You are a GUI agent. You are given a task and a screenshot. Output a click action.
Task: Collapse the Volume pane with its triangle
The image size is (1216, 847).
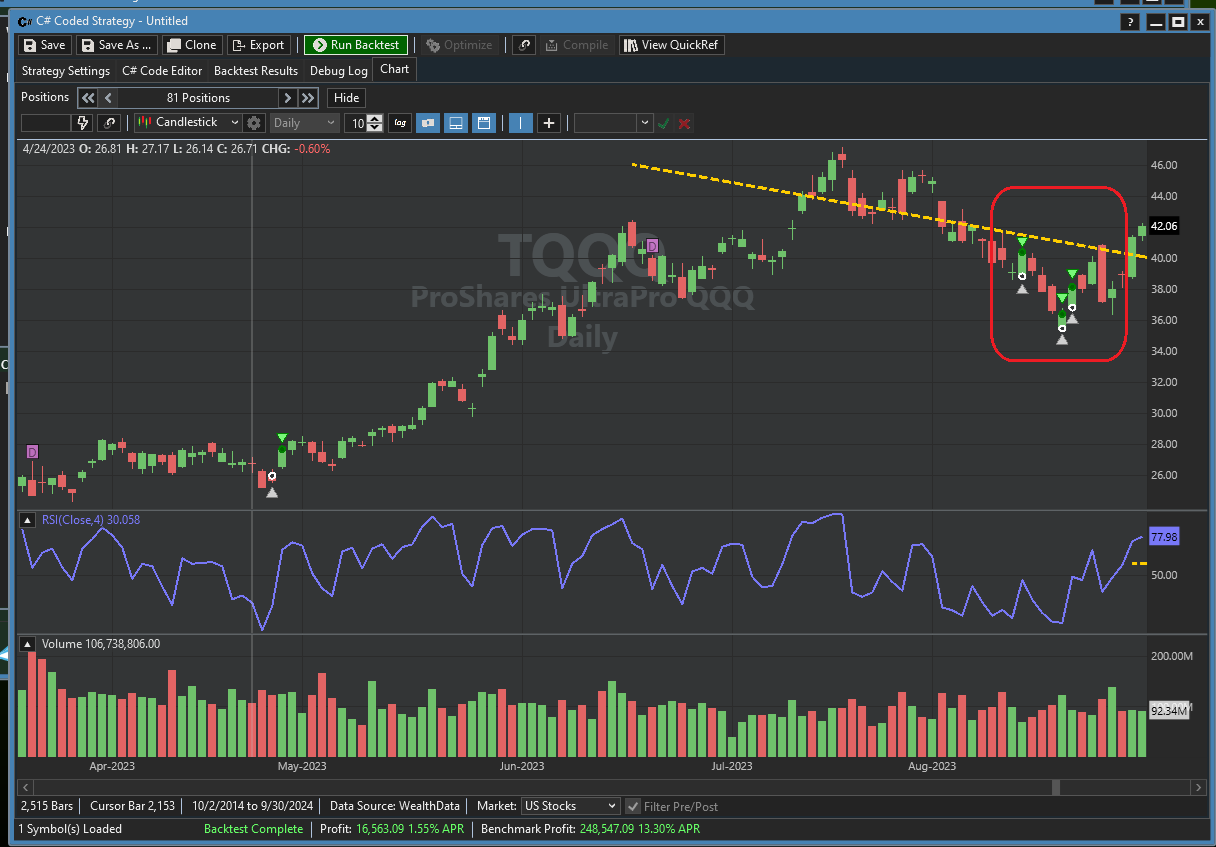[x=27, y=644]
